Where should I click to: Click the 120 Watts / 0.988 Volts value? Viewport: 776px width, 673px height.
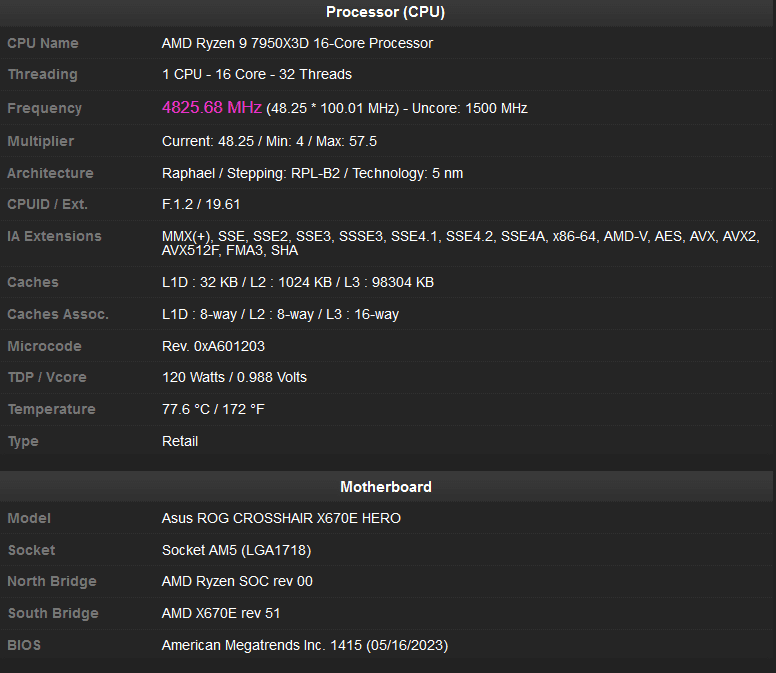234,377
